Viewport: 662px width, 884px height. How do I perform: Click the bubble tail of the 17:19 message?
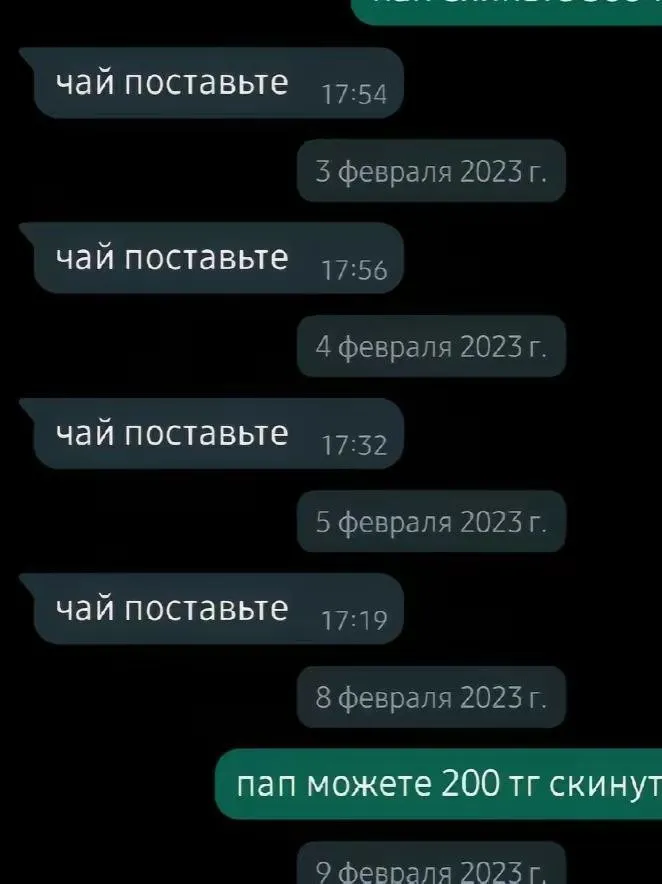coord(28,582)
